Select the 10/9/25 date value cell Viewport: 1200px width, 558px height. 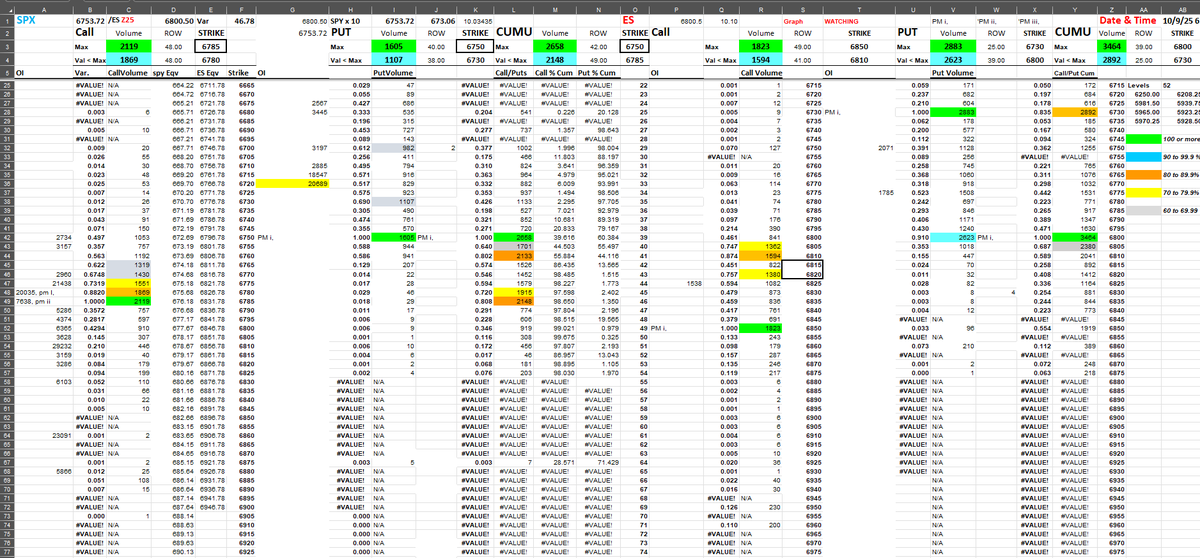pyautogui.click(x=1182, y=19)
